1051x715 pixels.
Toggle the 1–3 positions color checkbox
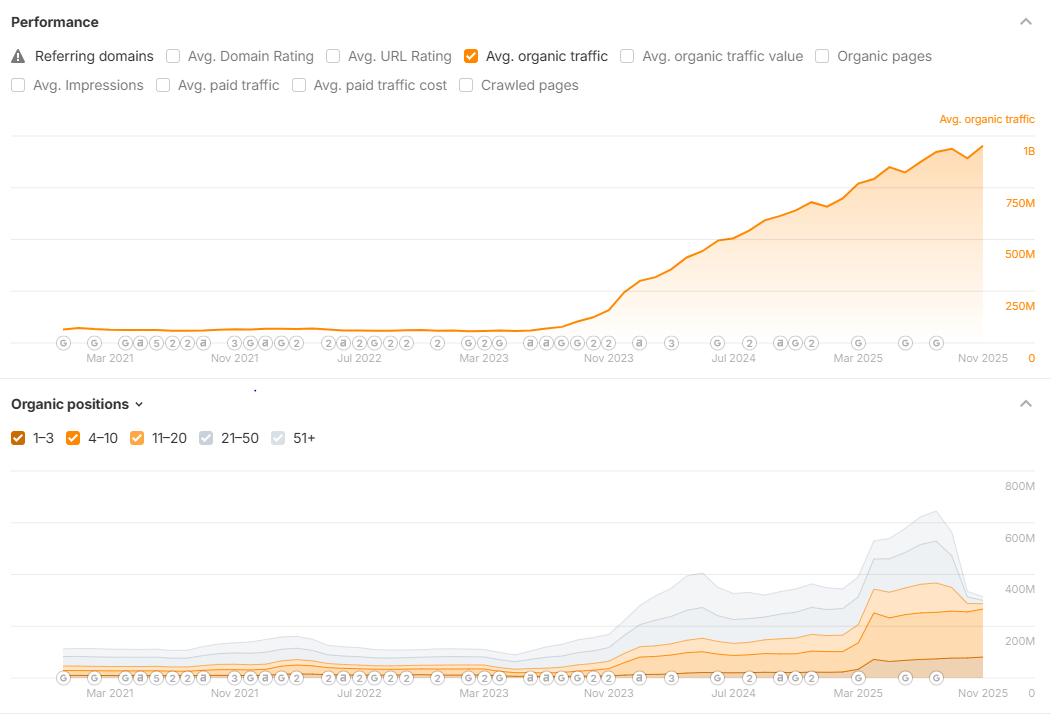tap(18, 438)
